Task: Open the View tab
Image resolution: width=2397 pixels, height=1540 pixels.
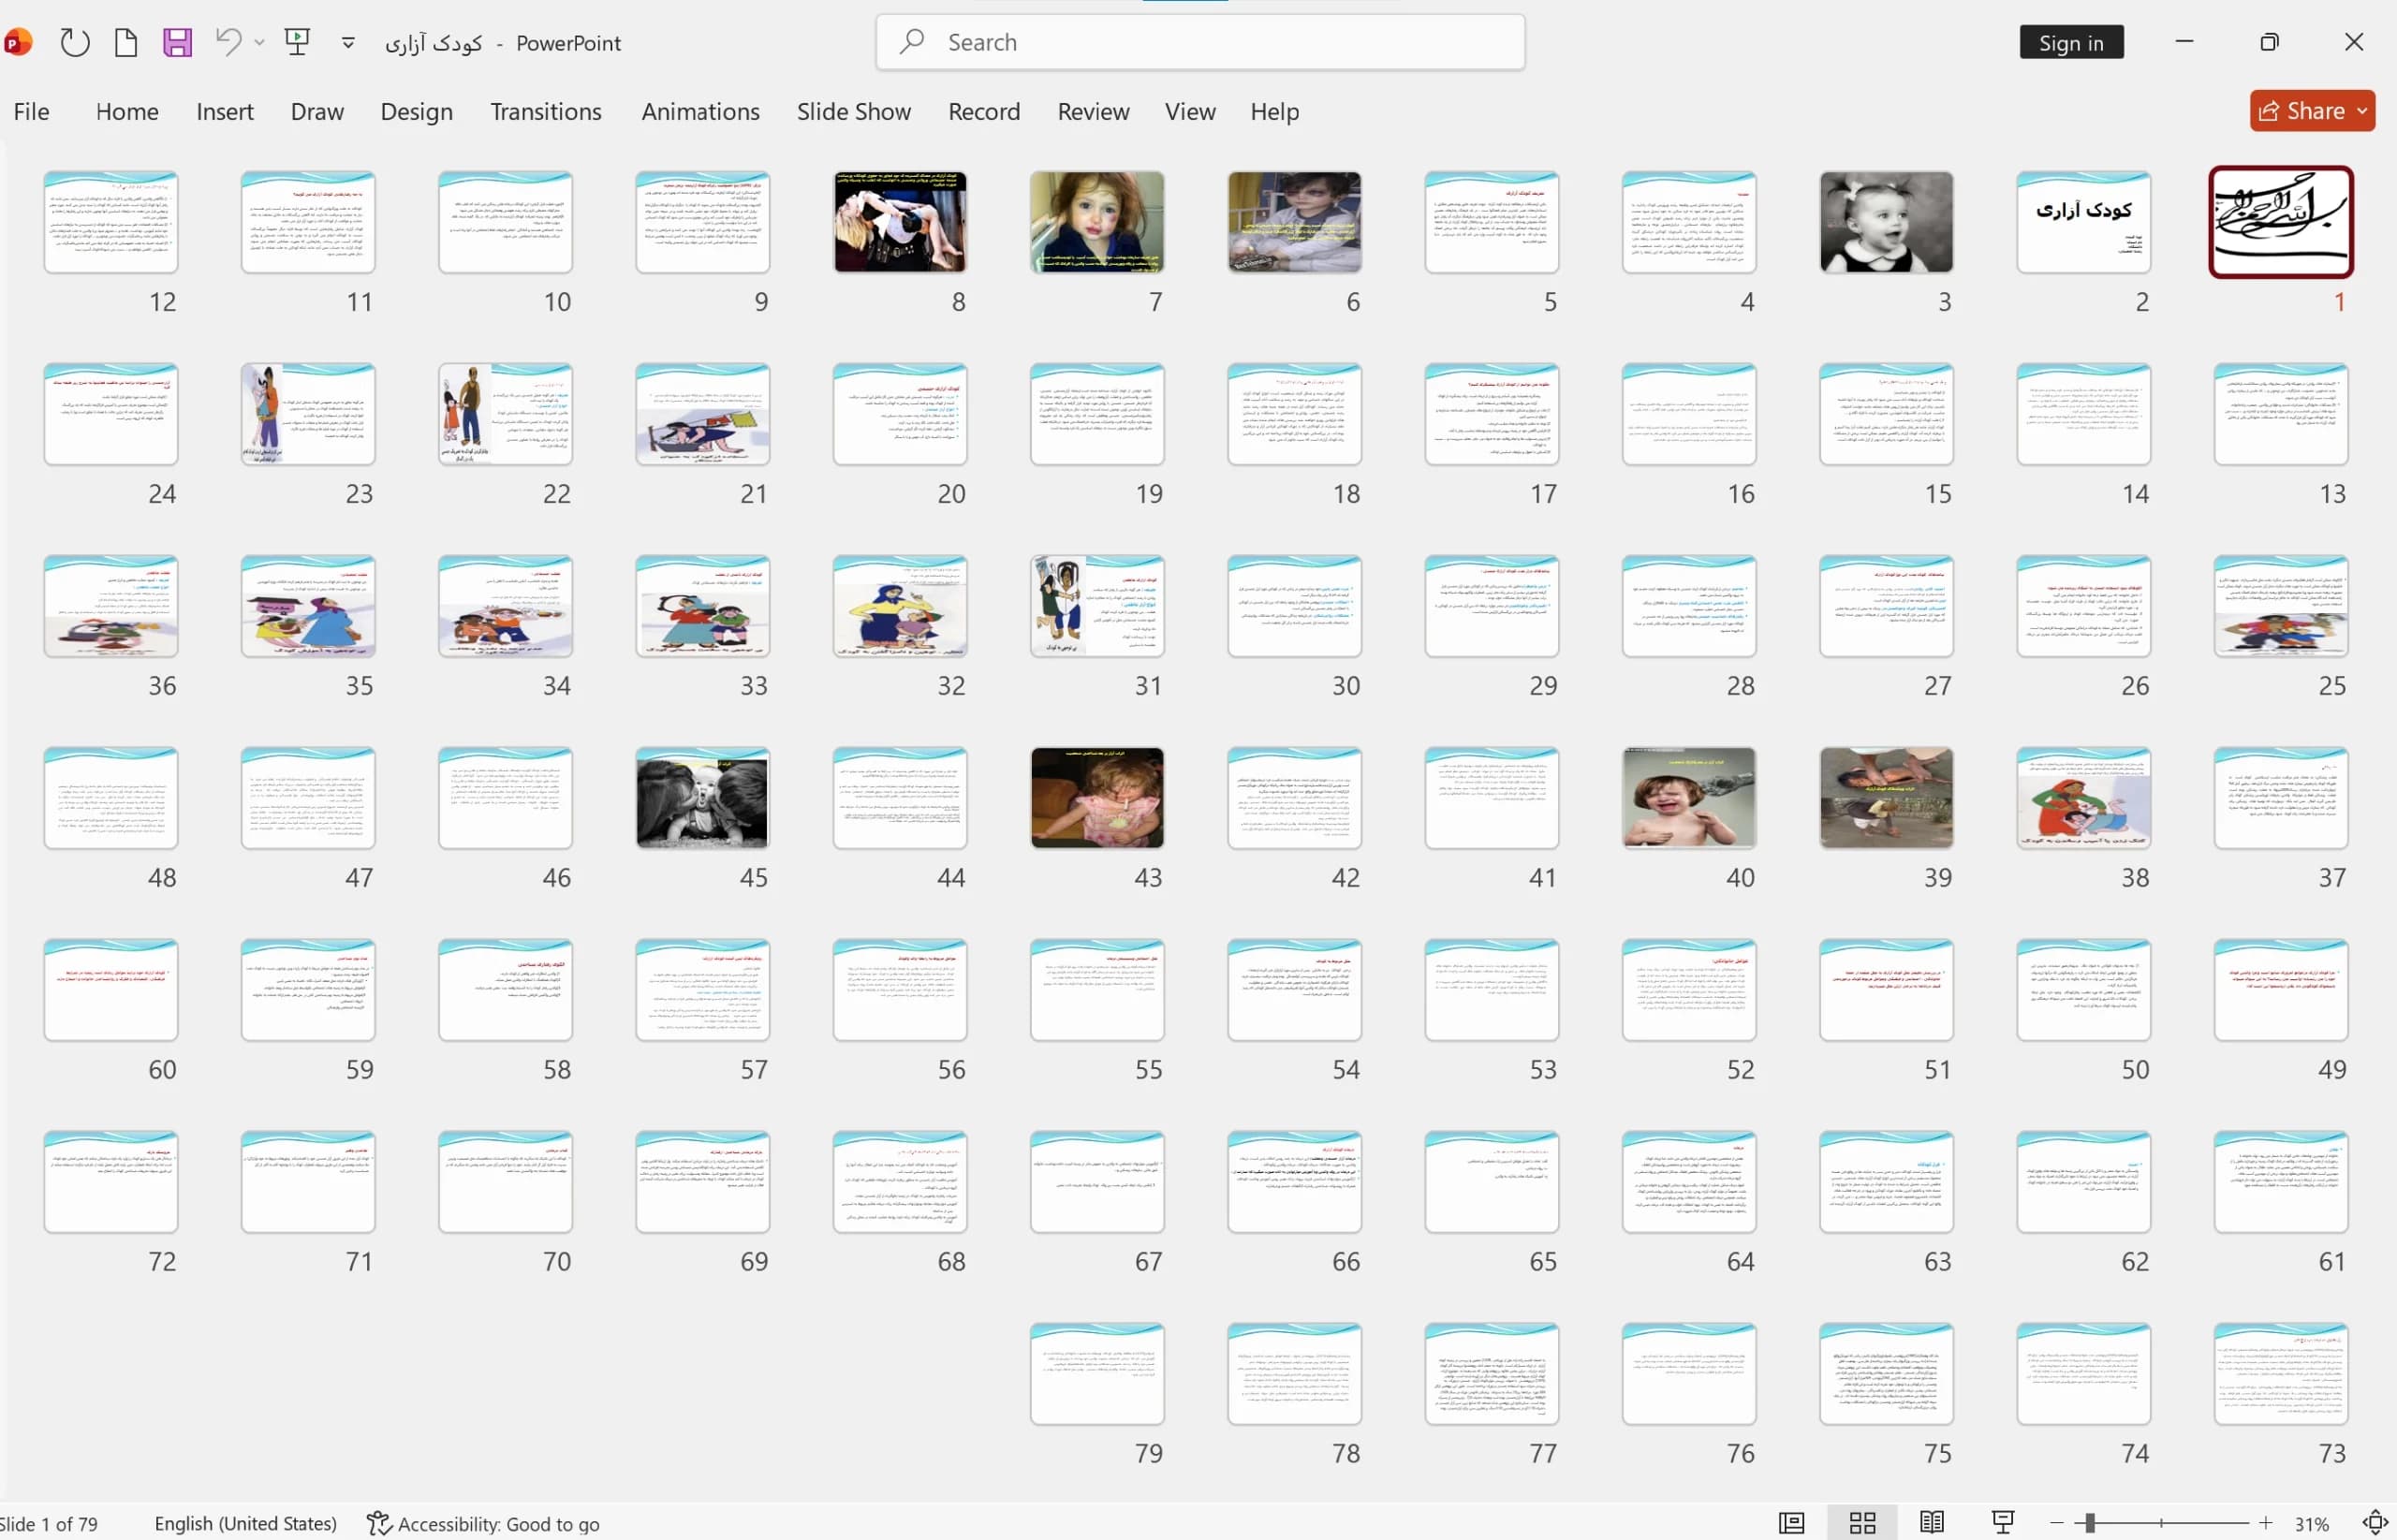Action: 1190,111
